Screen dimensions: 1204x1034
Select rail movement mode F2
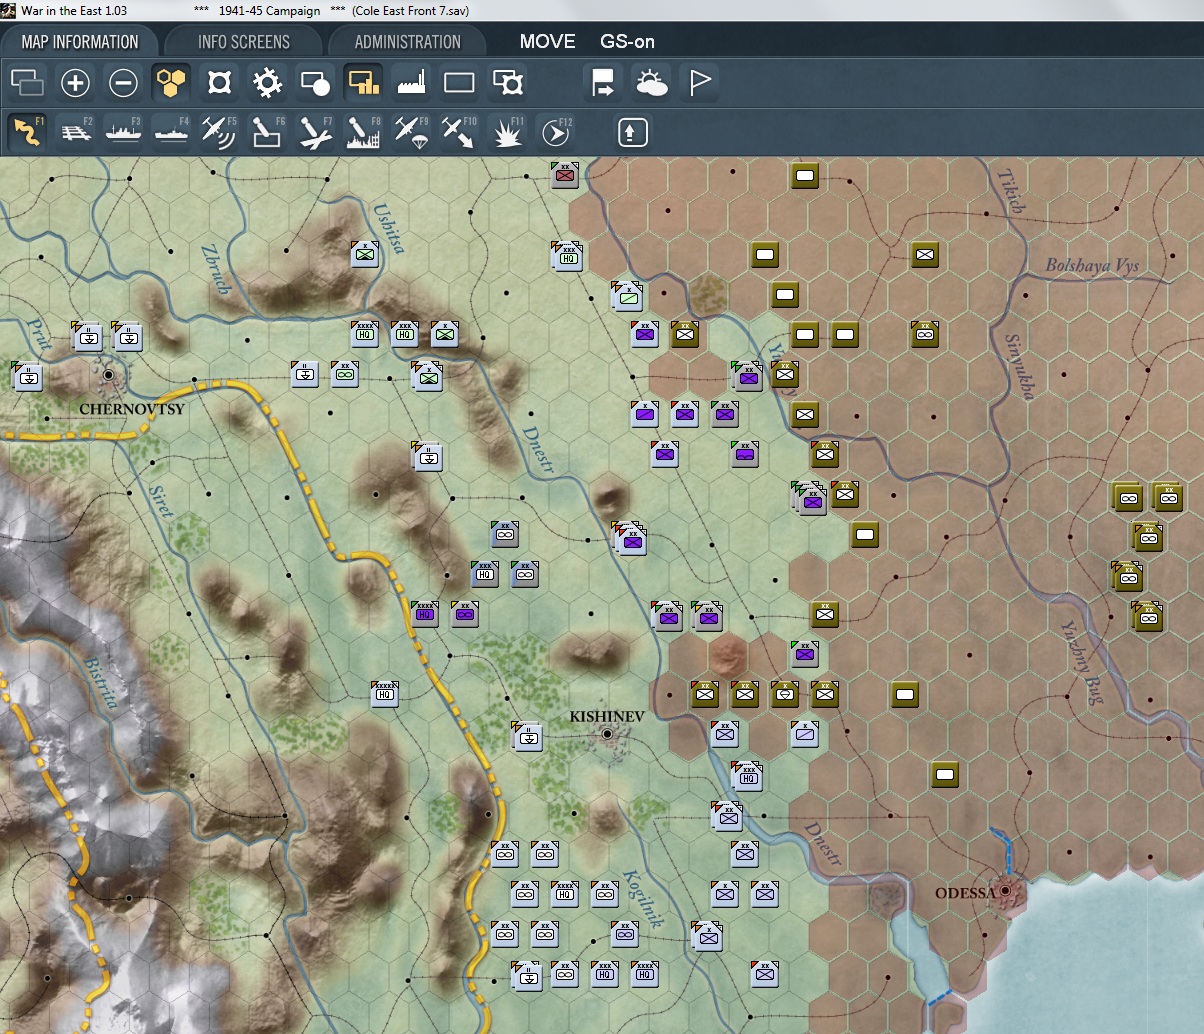(x=77, y=132)
